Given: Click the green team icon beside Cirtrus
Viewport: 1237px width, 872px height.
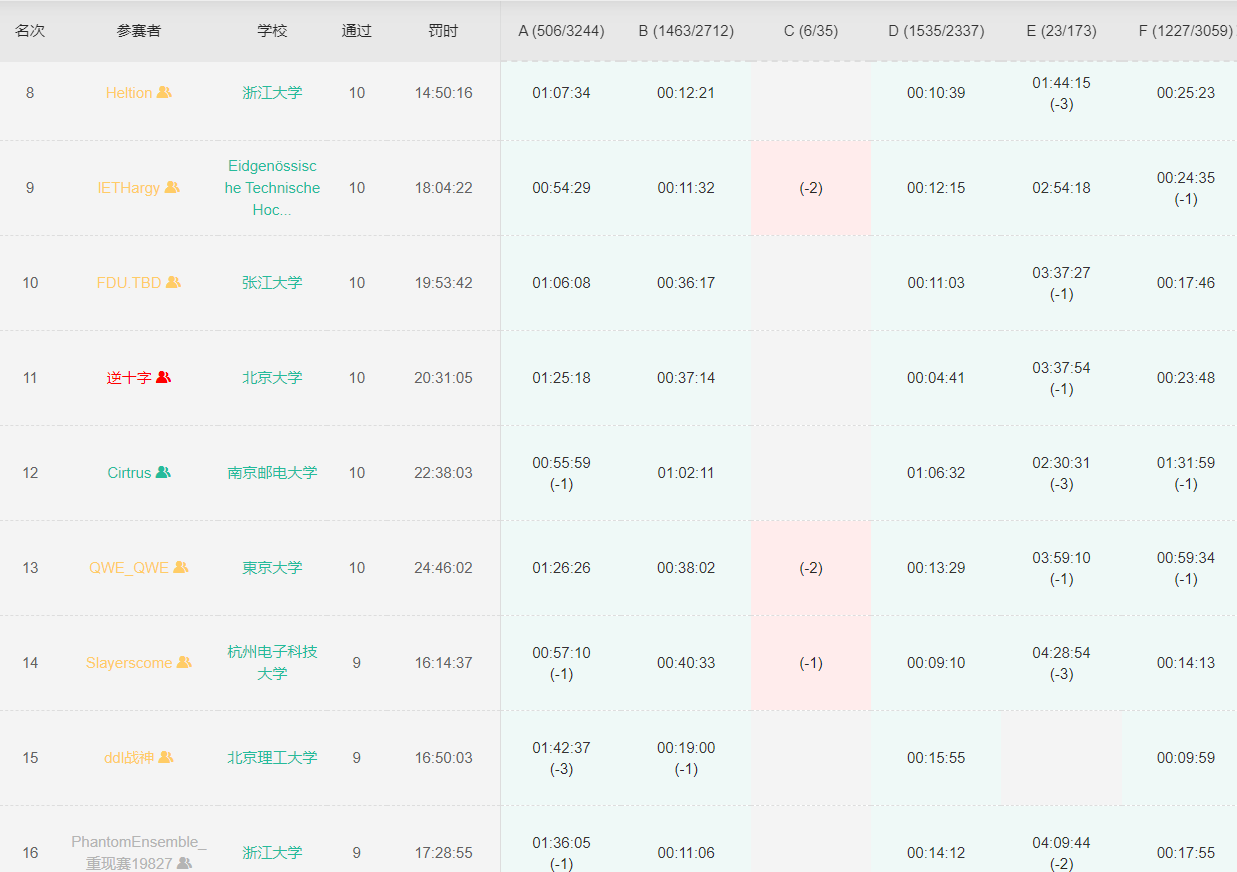Looking at the screenshot, I should [x=163, y=472].
